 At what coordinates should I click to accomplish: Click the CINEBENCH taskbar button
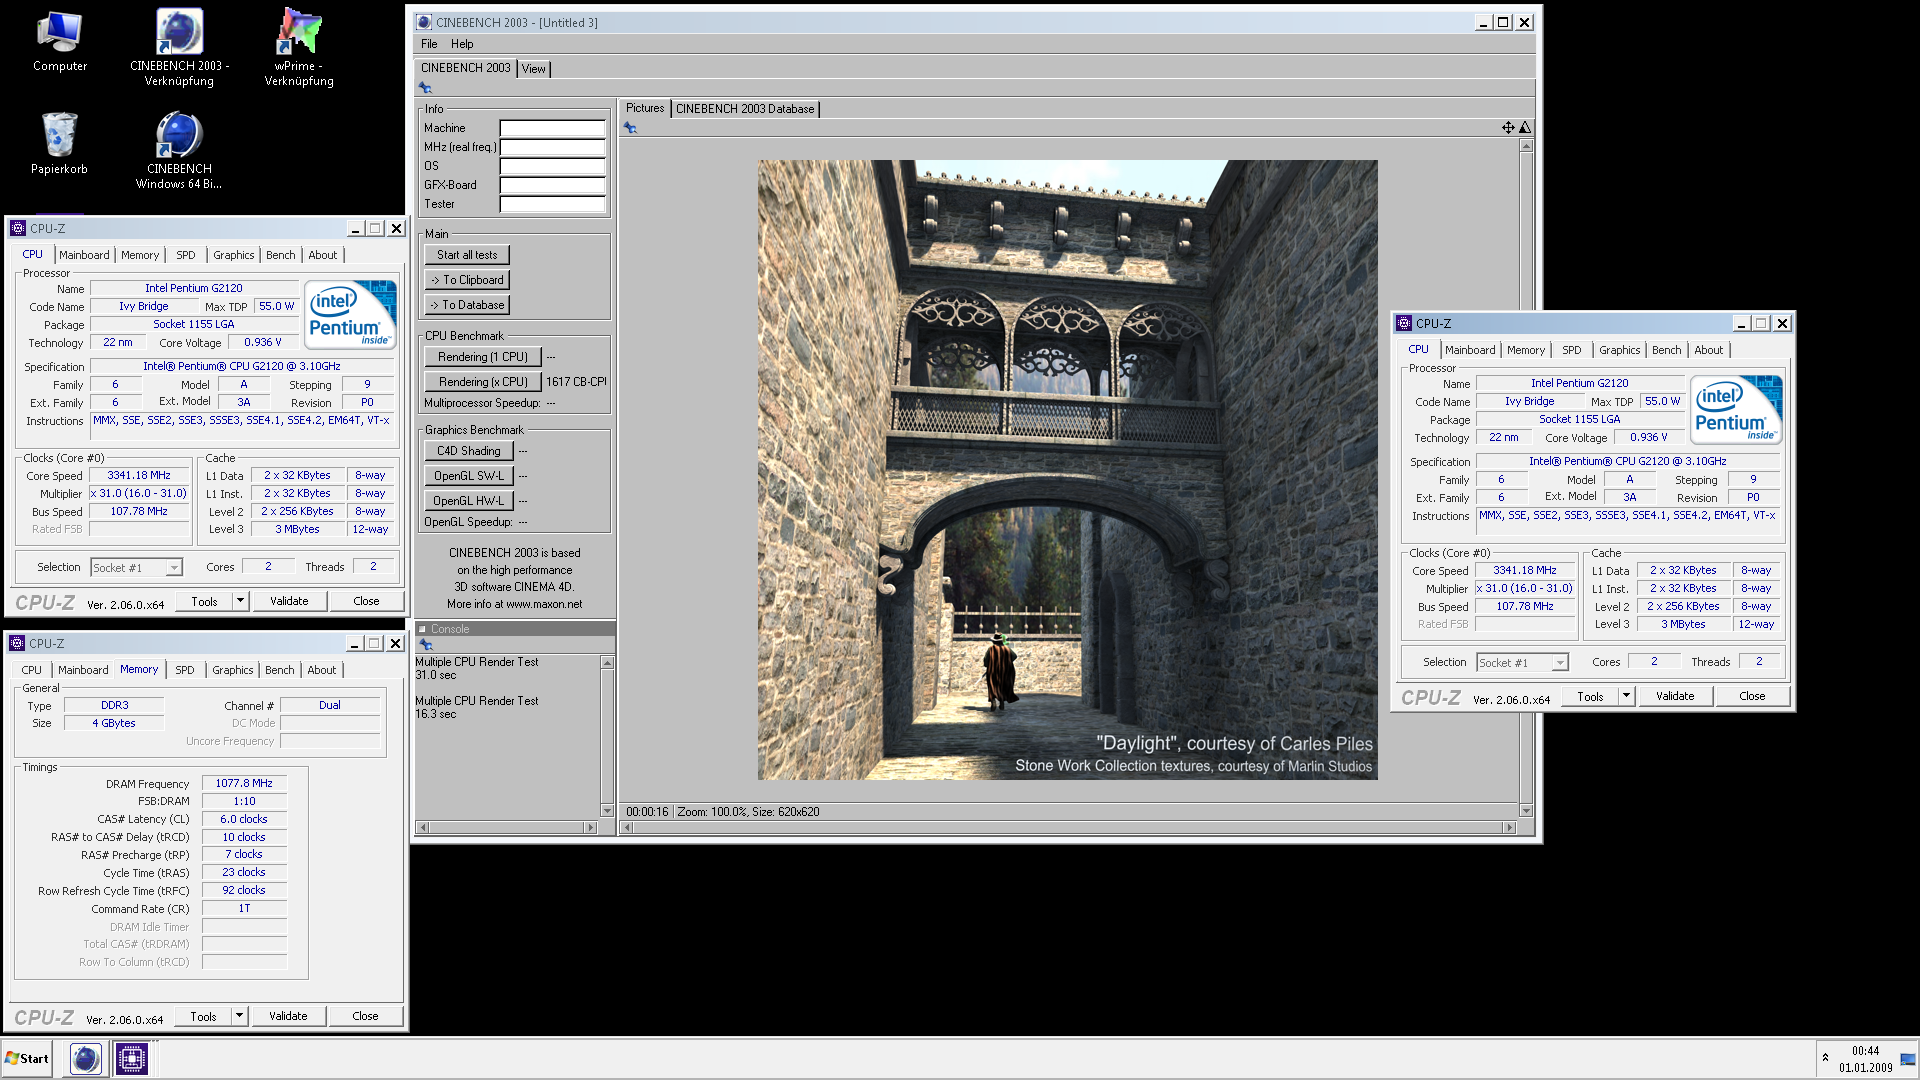click(86, 1058)
